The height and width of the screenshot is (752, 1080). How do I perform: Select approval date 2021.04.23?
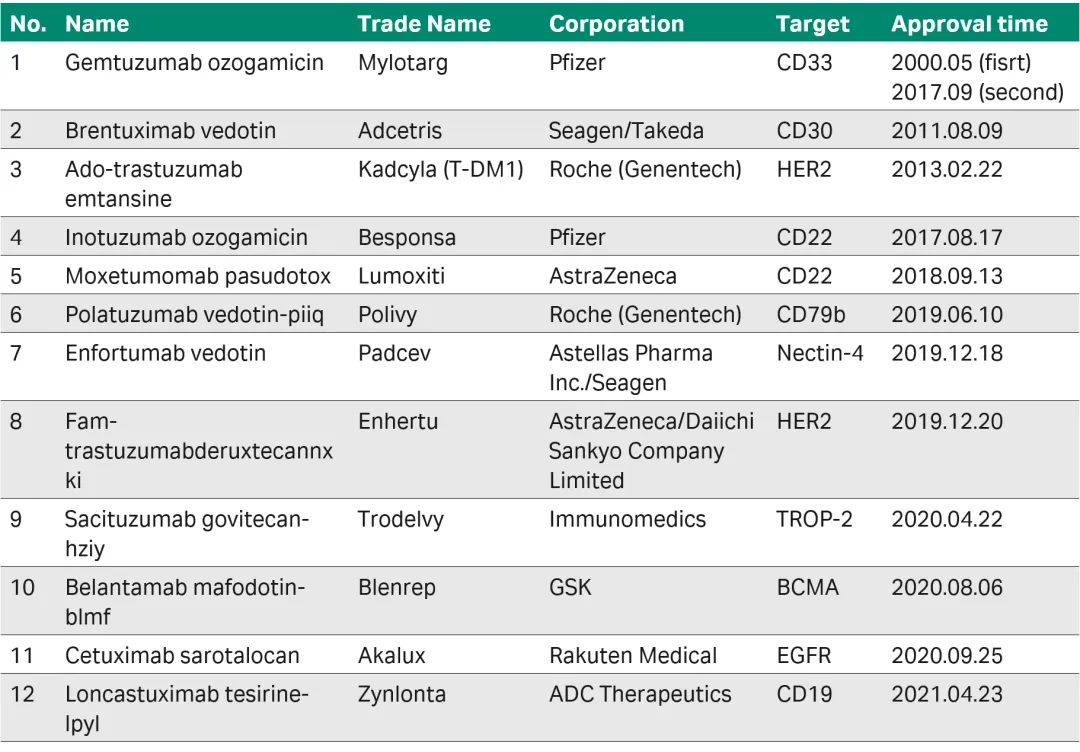tap(946, 694)
